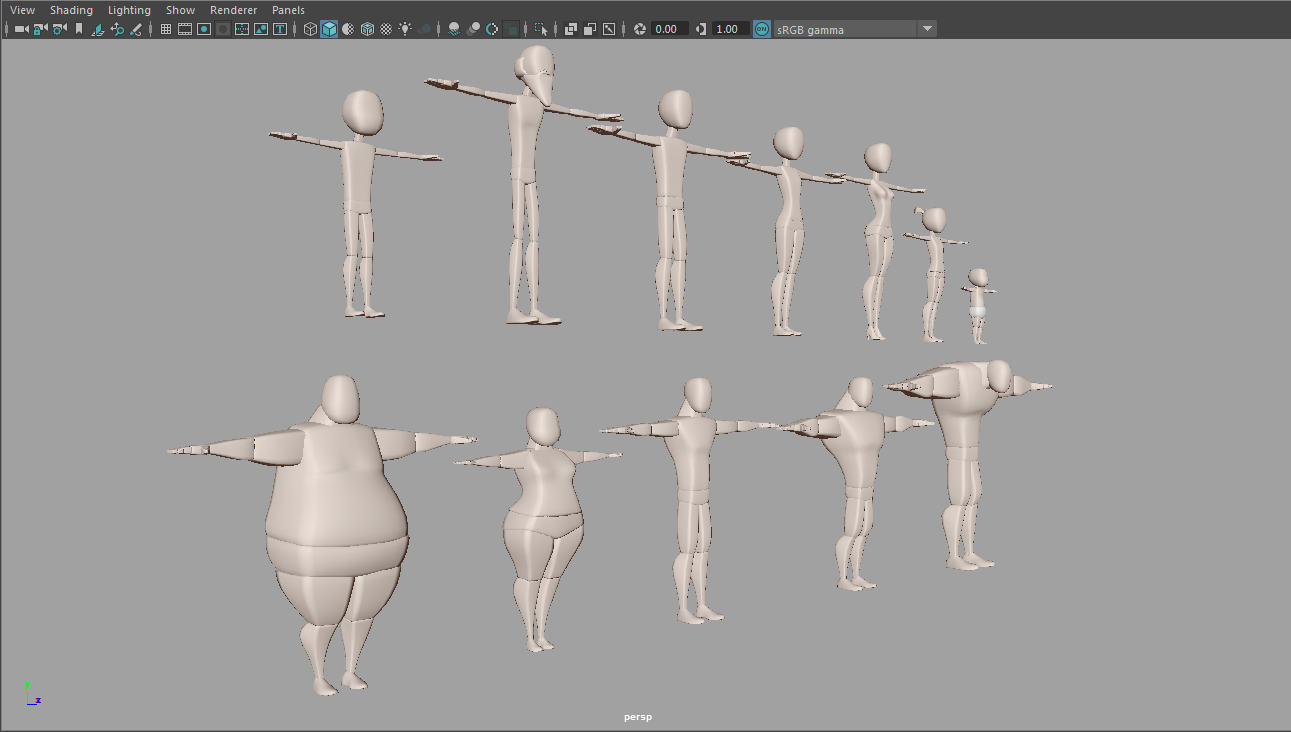1291x732 pixels.
Task: Toggle Multisample Anti-aliasing icon
Action: pyautogui.click(x=492, y=29)
